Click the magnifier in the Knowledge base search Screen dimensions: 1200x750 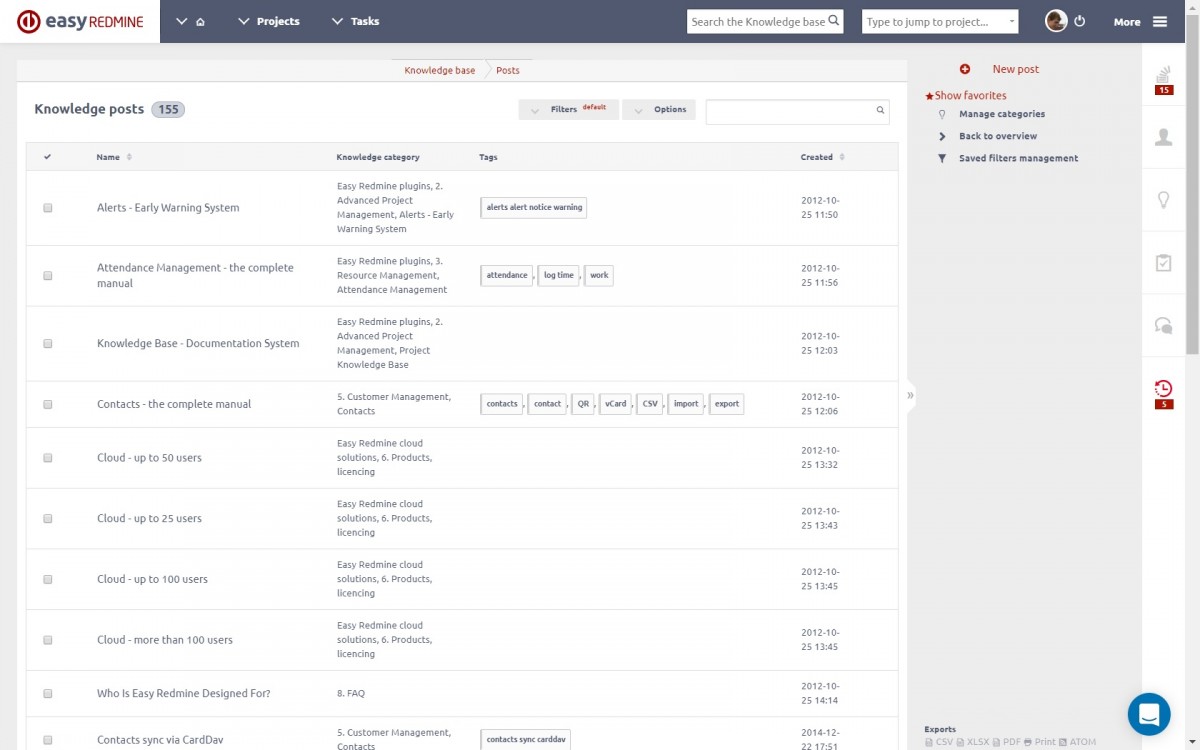click(x=834, y=21)
